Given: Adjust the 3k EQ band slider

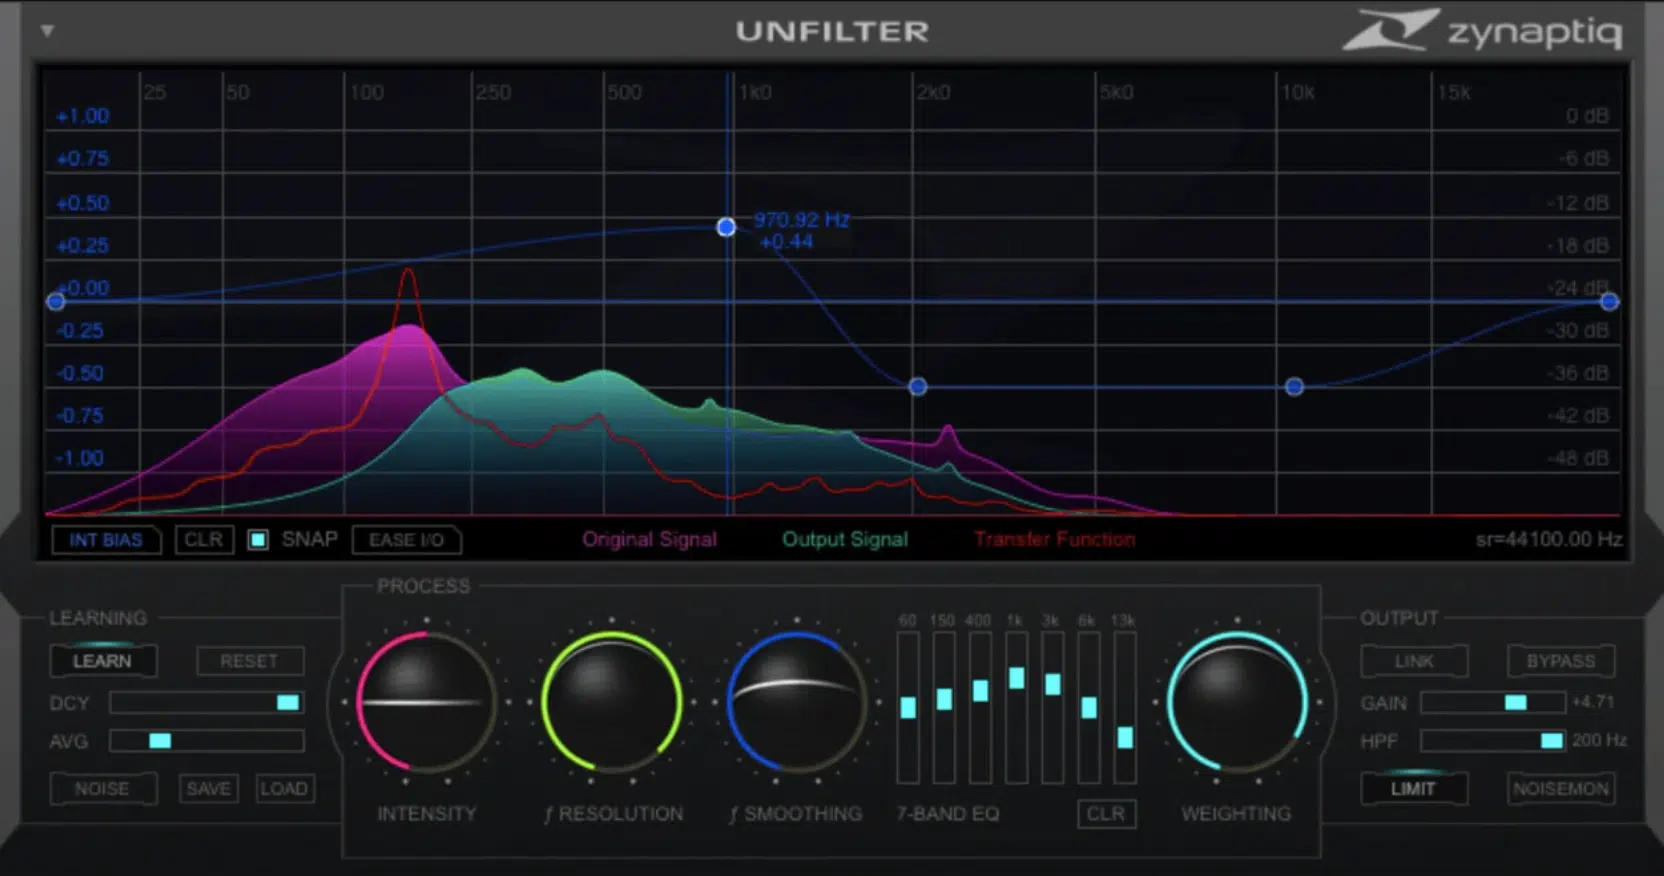Looking at the screenshot, I should (x=1052, y=707).
